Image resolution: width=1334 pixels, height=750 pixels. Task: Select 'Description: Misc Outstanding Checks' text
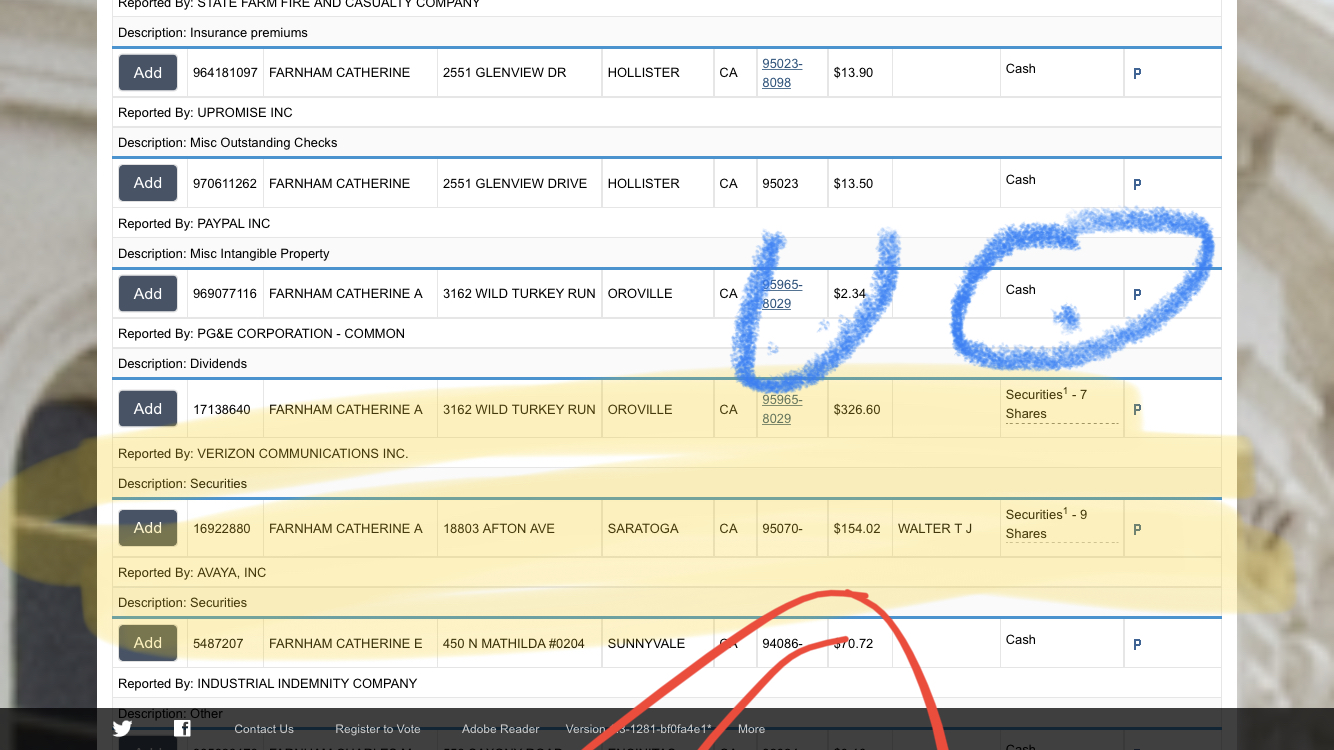pos(228,143)
